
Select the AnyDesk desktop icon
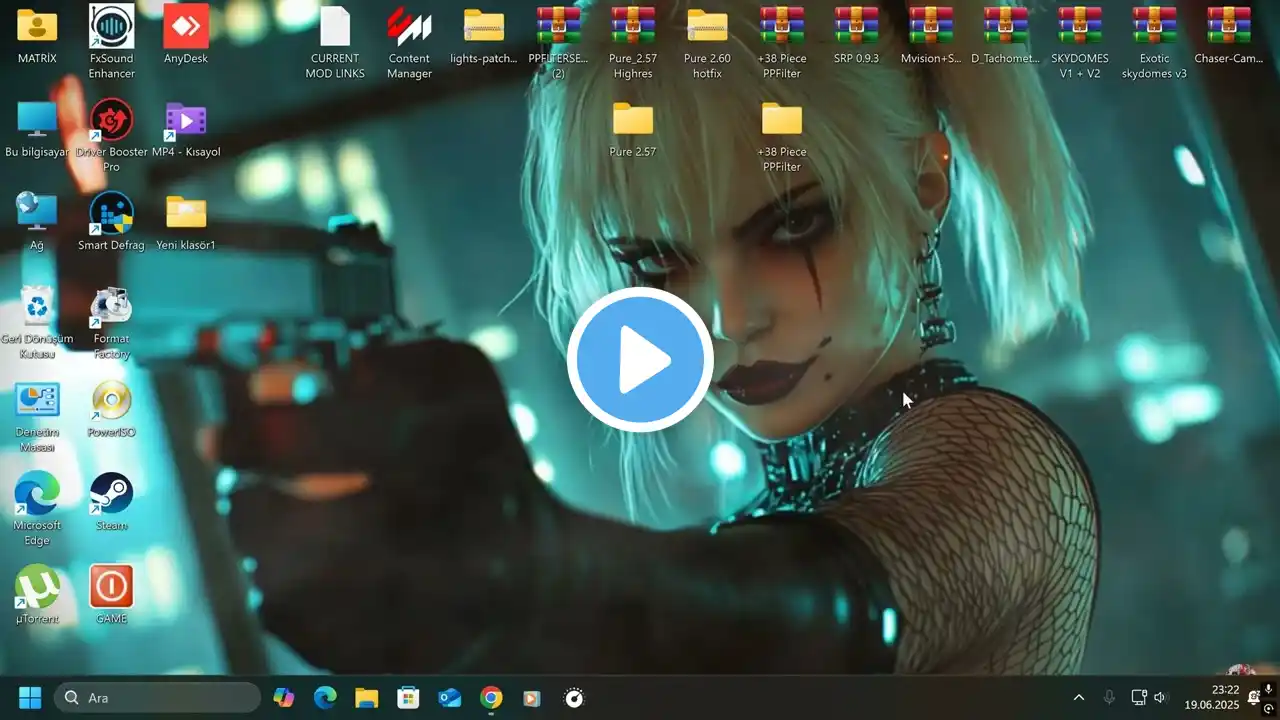coord(186,27)
